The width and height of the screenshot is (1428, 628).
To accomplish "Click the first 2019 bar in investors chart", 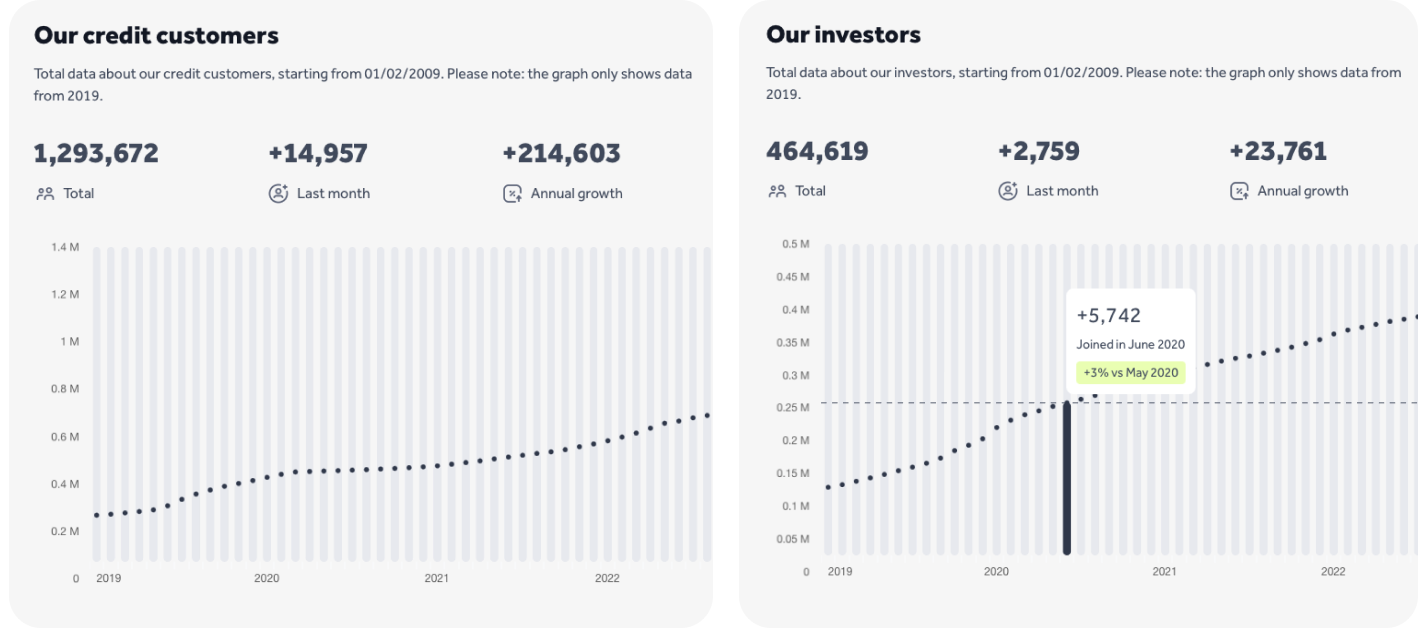I will click(x=828, y=400).
